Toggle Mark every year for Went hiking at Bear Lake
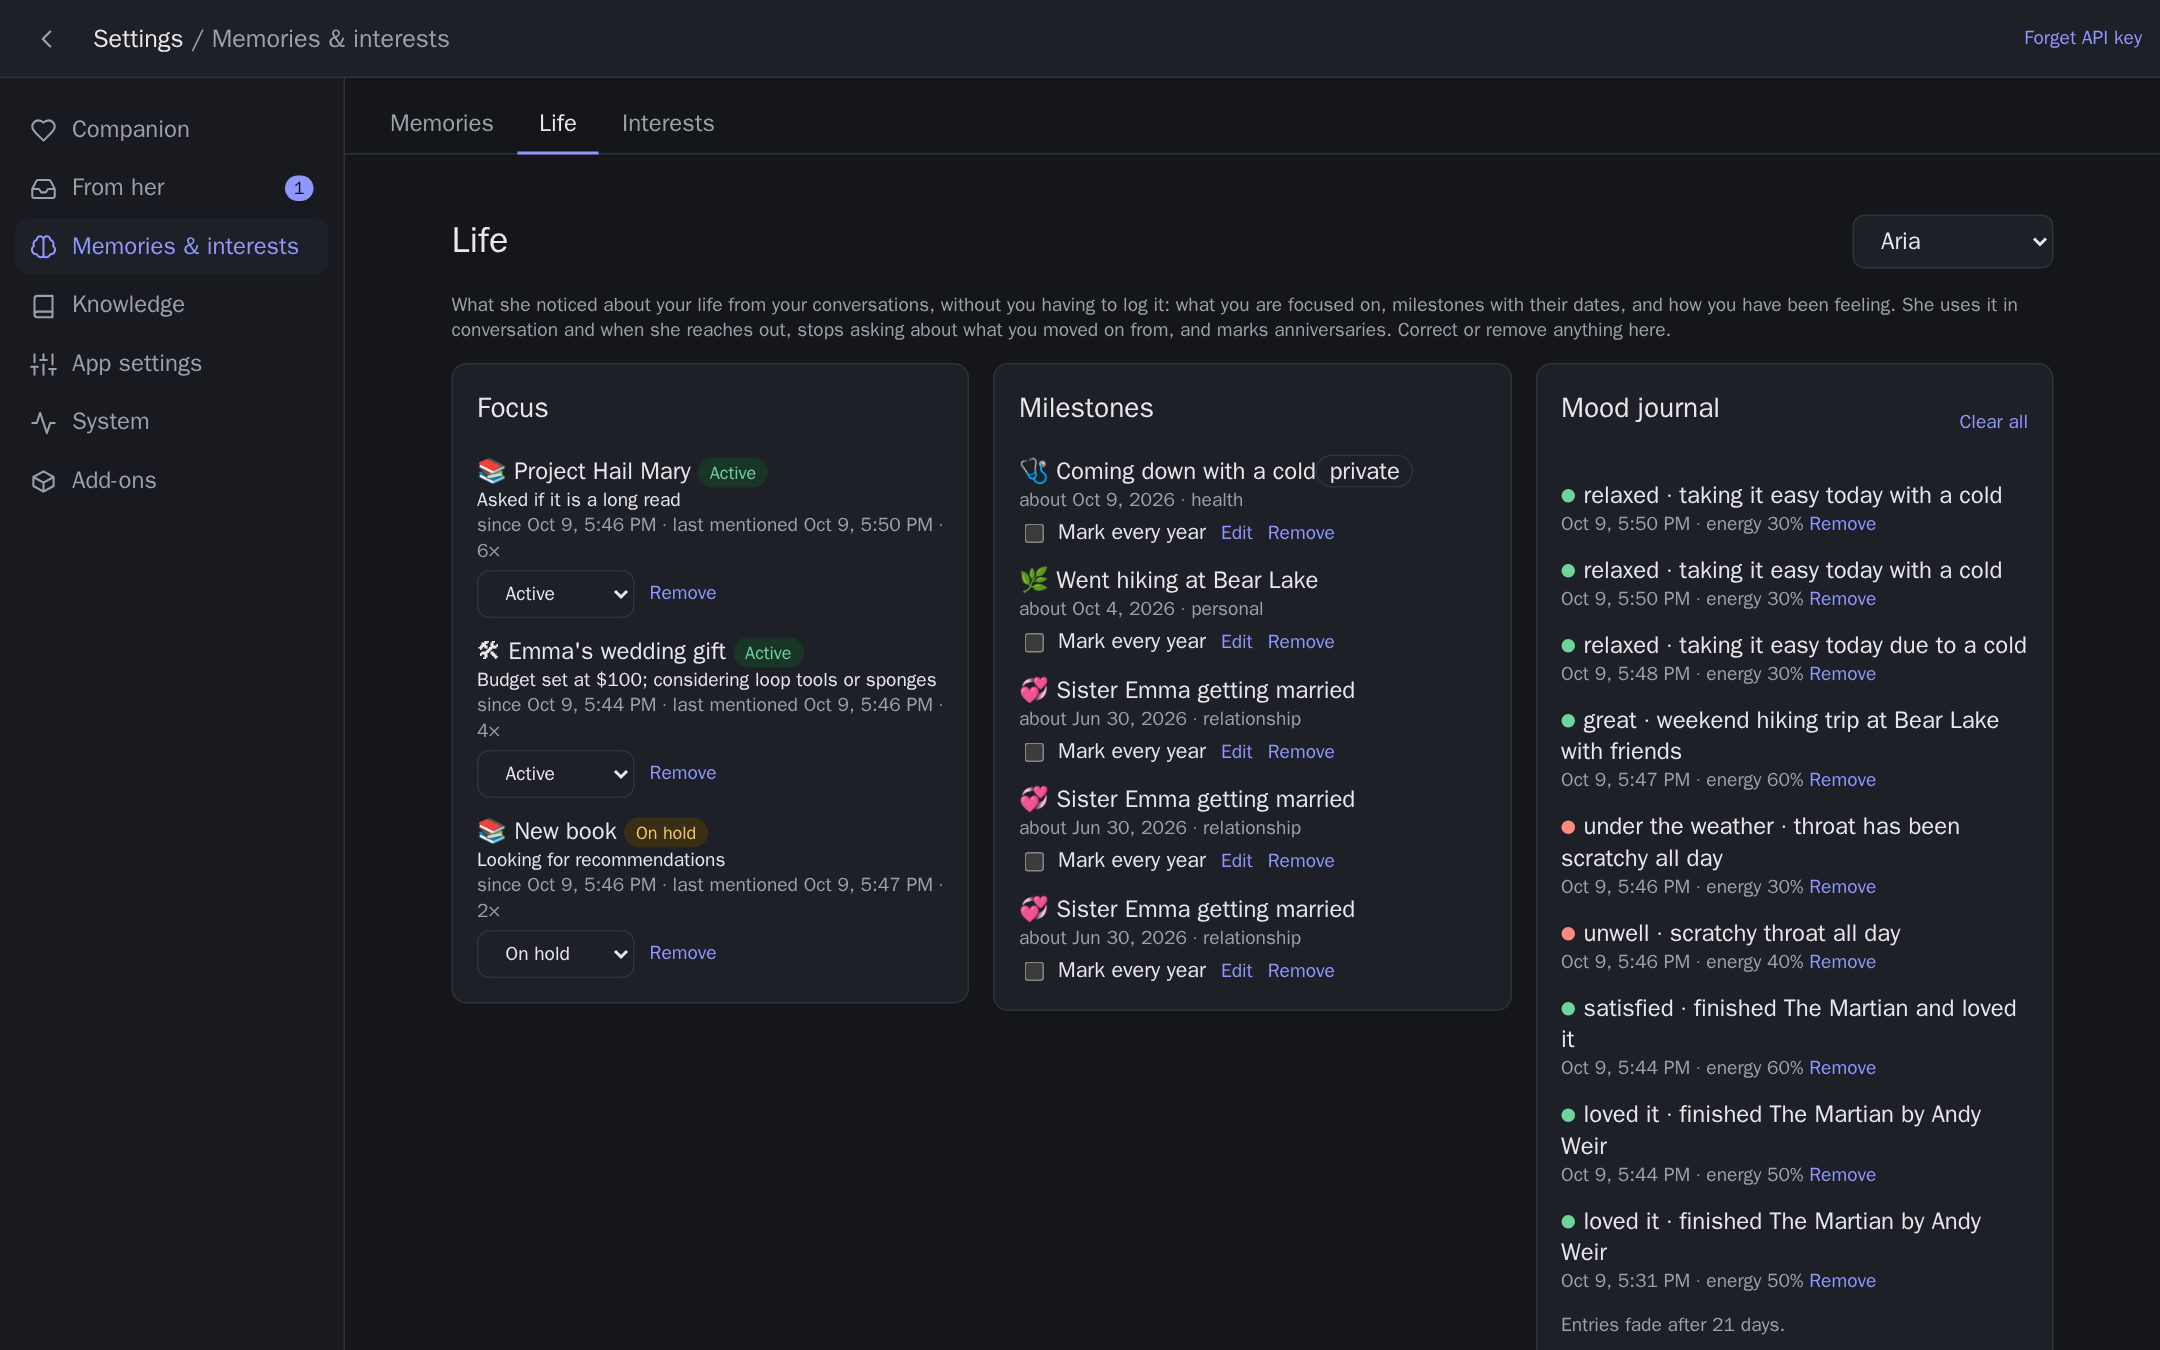The image size is (2160, 1350). (1034, 642)
